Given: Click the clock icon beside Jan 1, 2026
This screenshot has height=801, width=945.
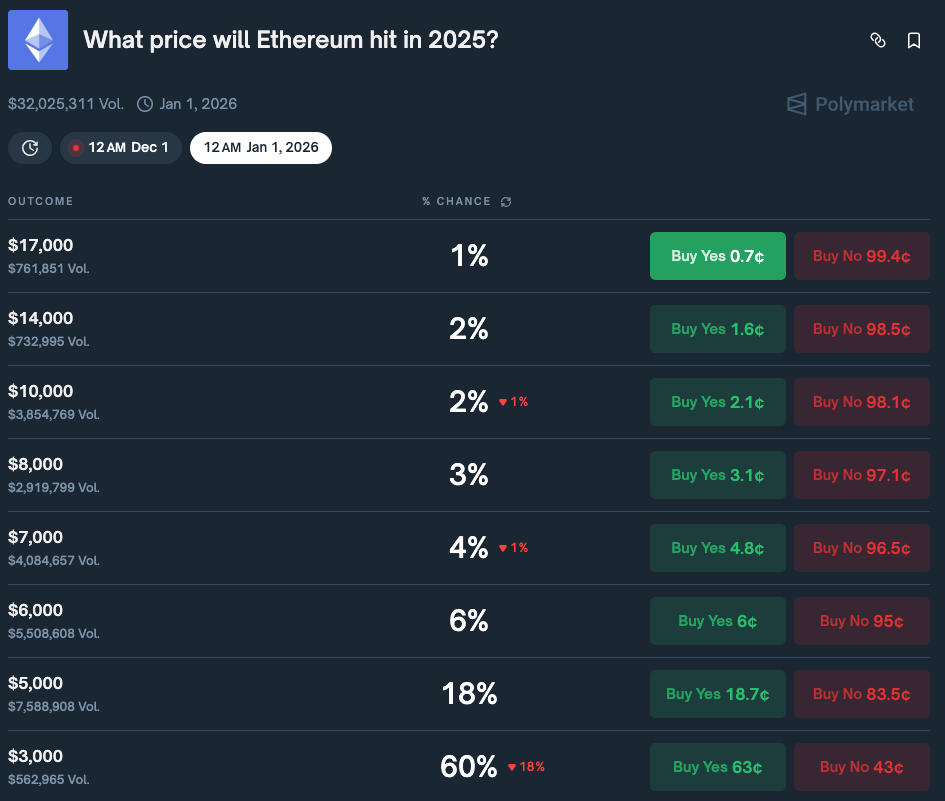Looking at the screenshot, I should 143,104.
